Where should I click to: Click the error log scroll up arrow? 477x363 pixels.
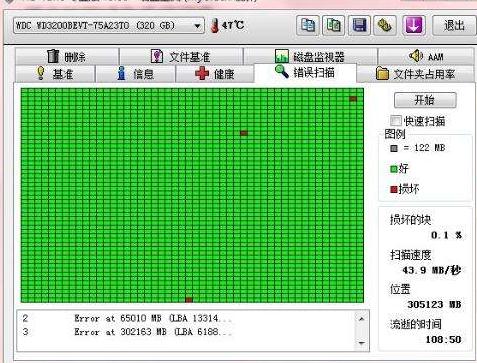click(x=362, y=319)
